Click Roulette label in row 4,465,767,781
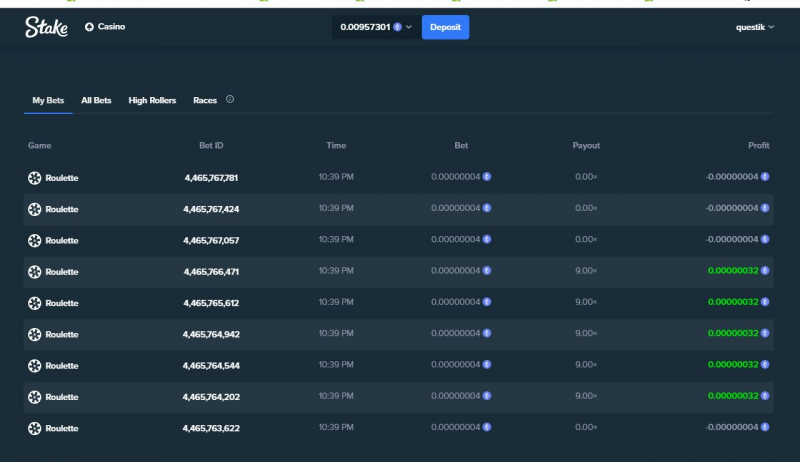Image resolution: width=800 pixels, height=462 pixels. pos(62,178)
